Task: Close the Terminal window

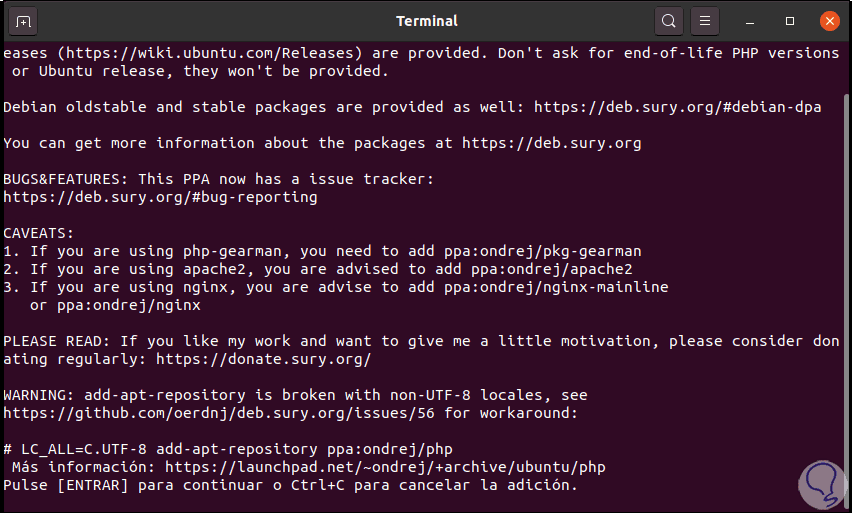Action: (x=828, y=21)
